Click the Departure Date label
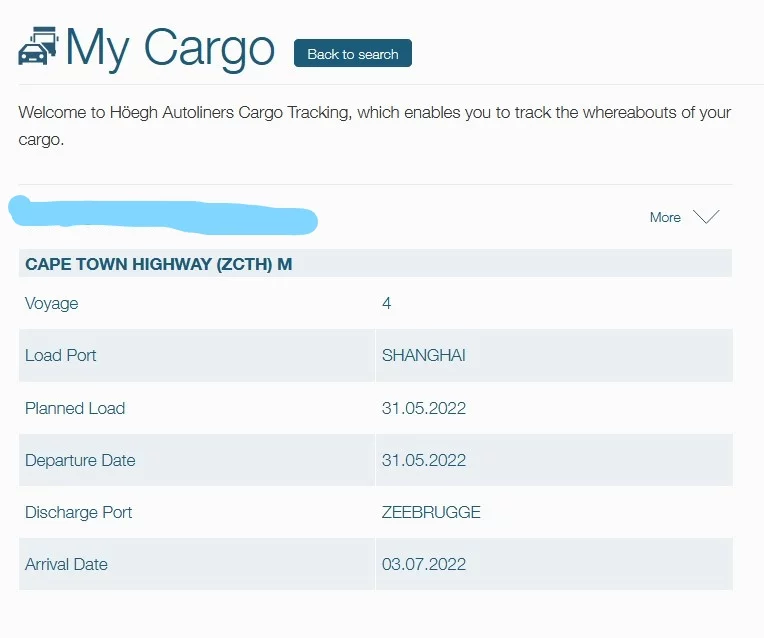 pos(80,460)
